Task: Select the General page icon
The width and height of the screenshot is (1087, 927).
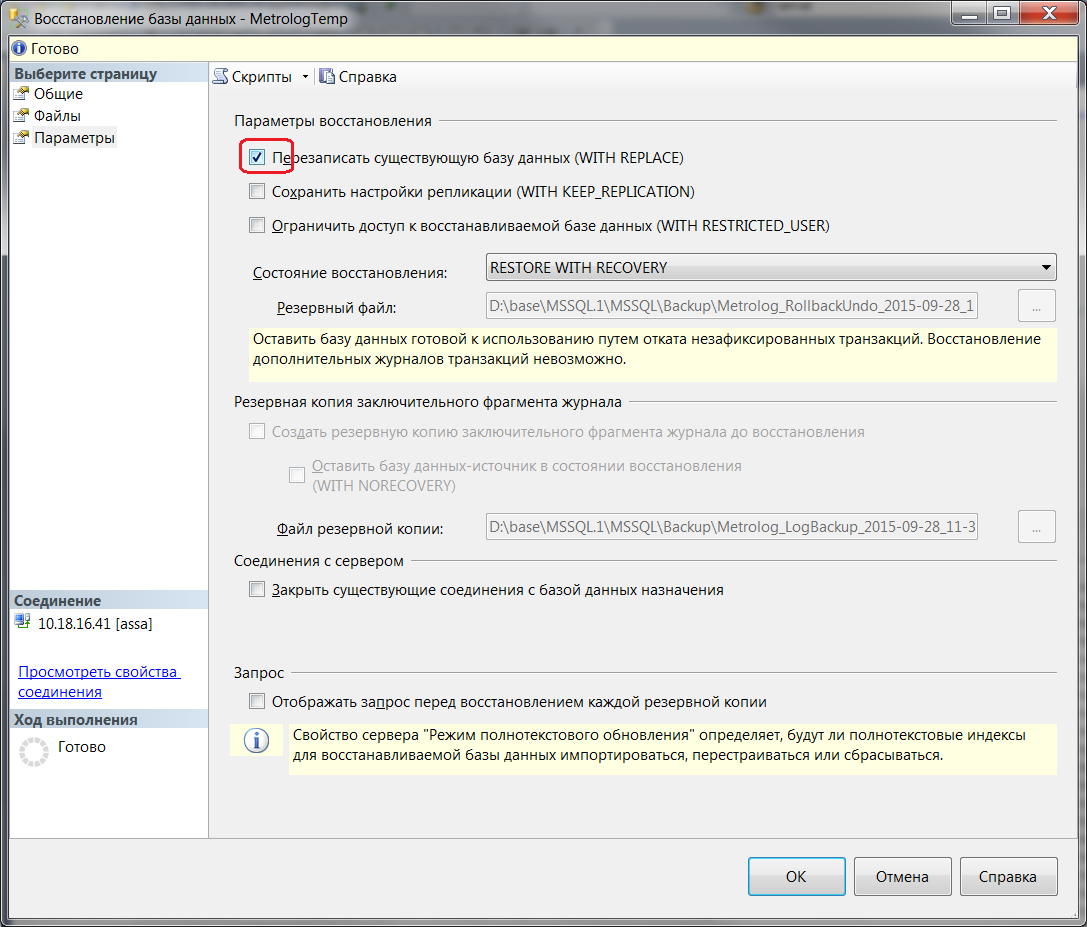Action: (22, 94)
